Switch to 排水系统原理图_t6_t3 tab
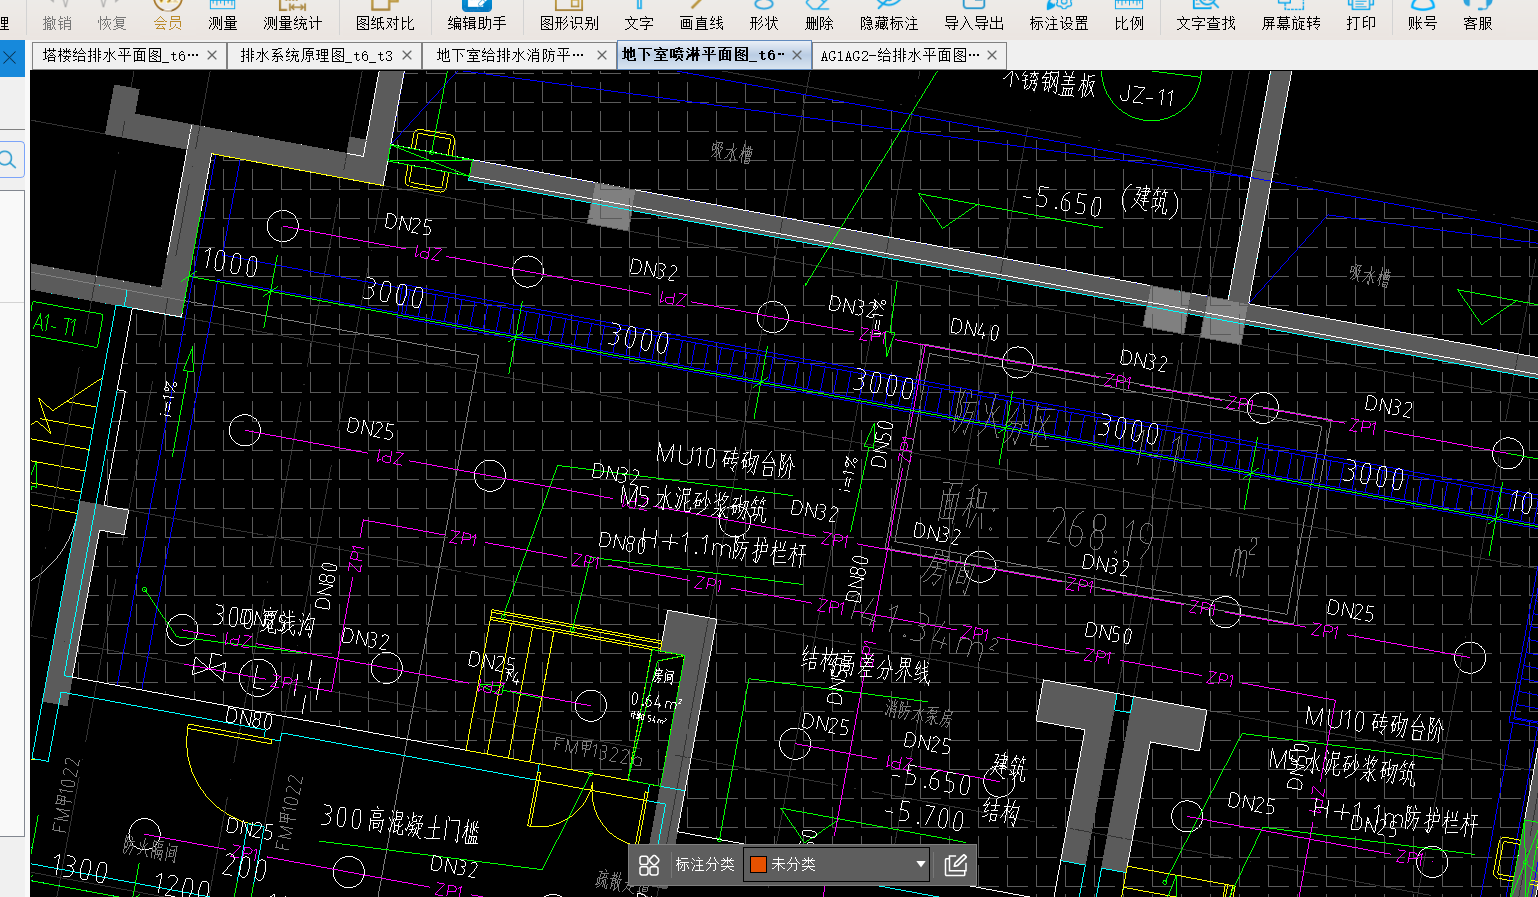 tap(316, 56)
